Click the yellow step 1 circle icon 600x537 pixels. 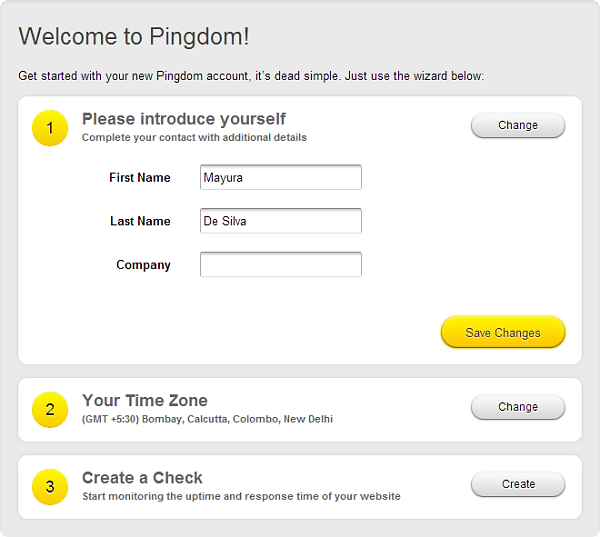click(x=50, y=128)
